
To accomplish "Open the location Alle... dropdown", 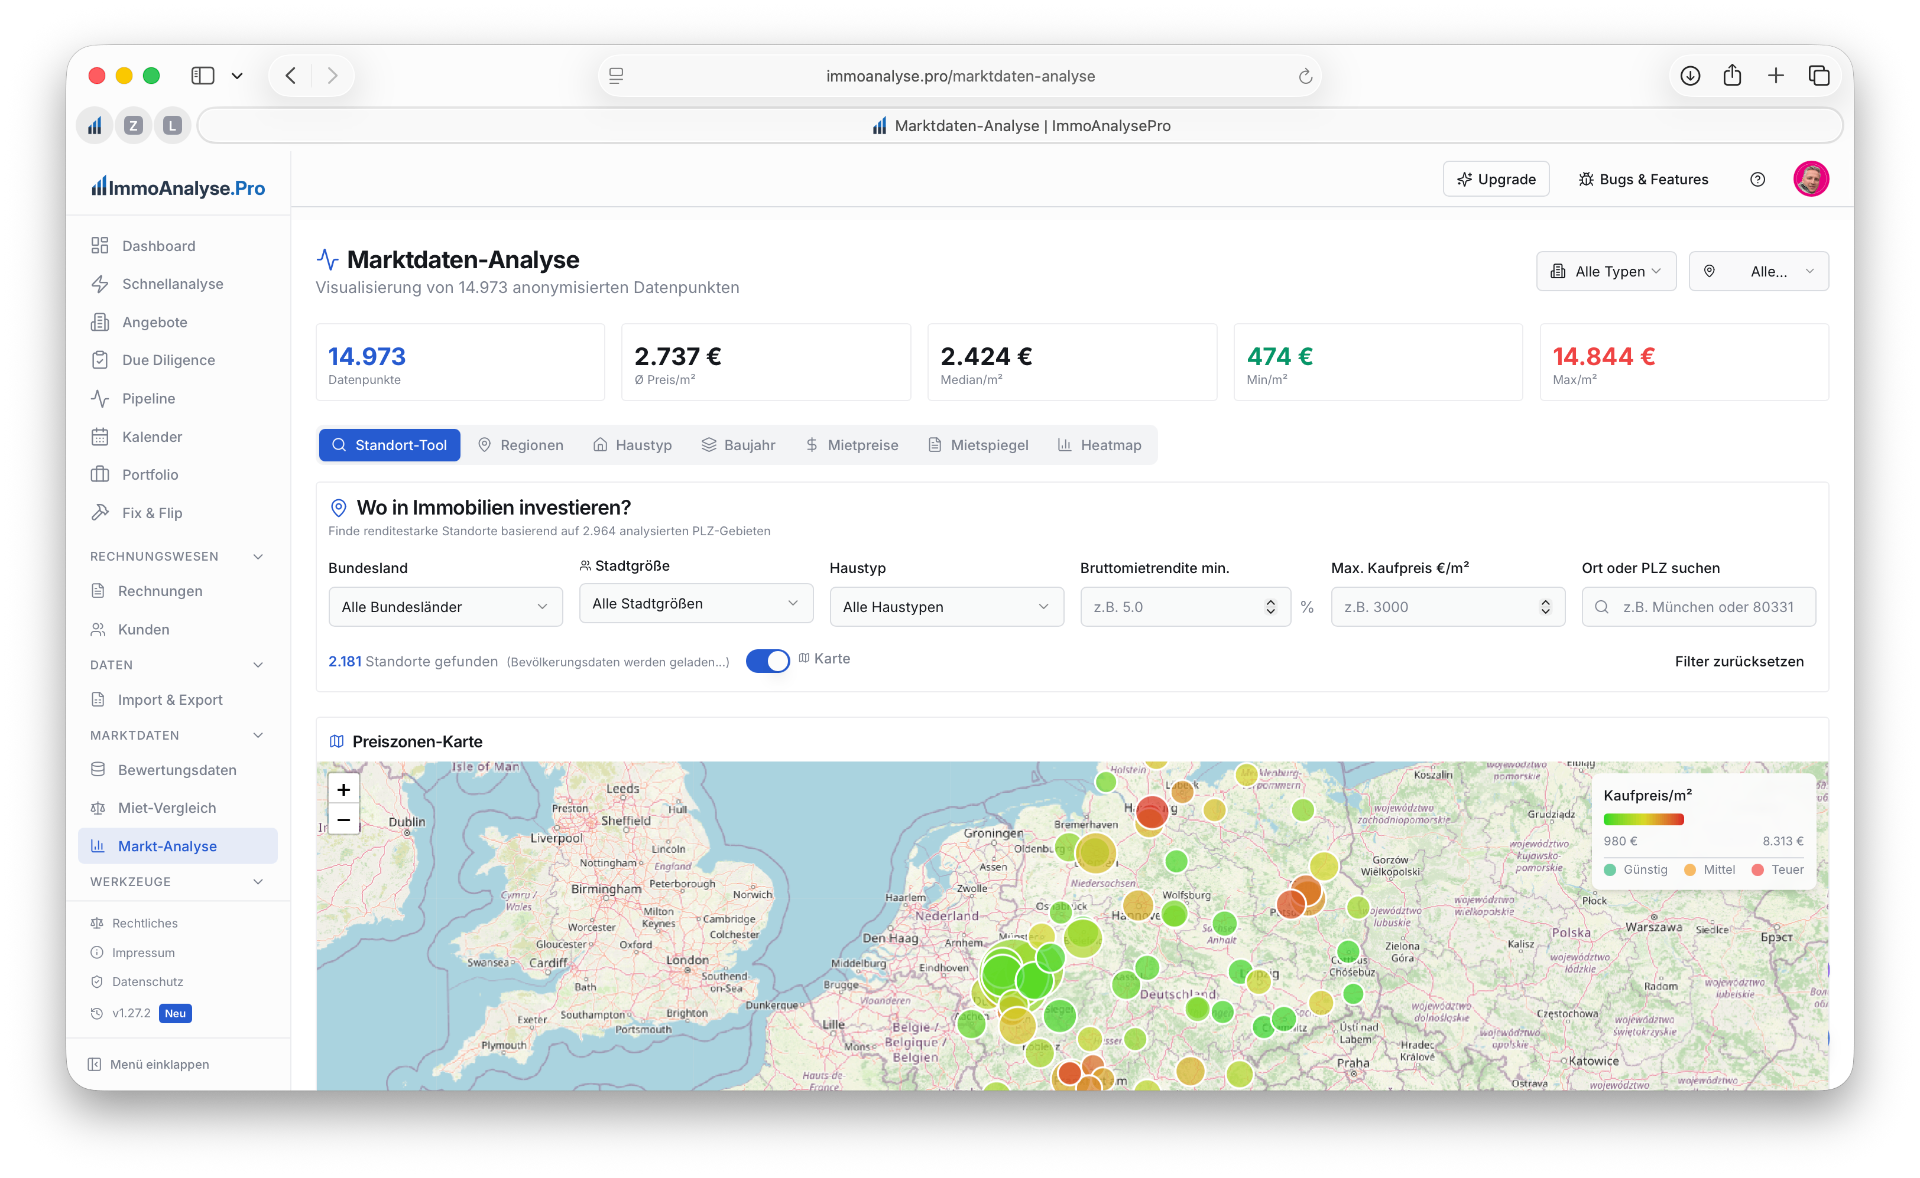I will [1759, 271].
